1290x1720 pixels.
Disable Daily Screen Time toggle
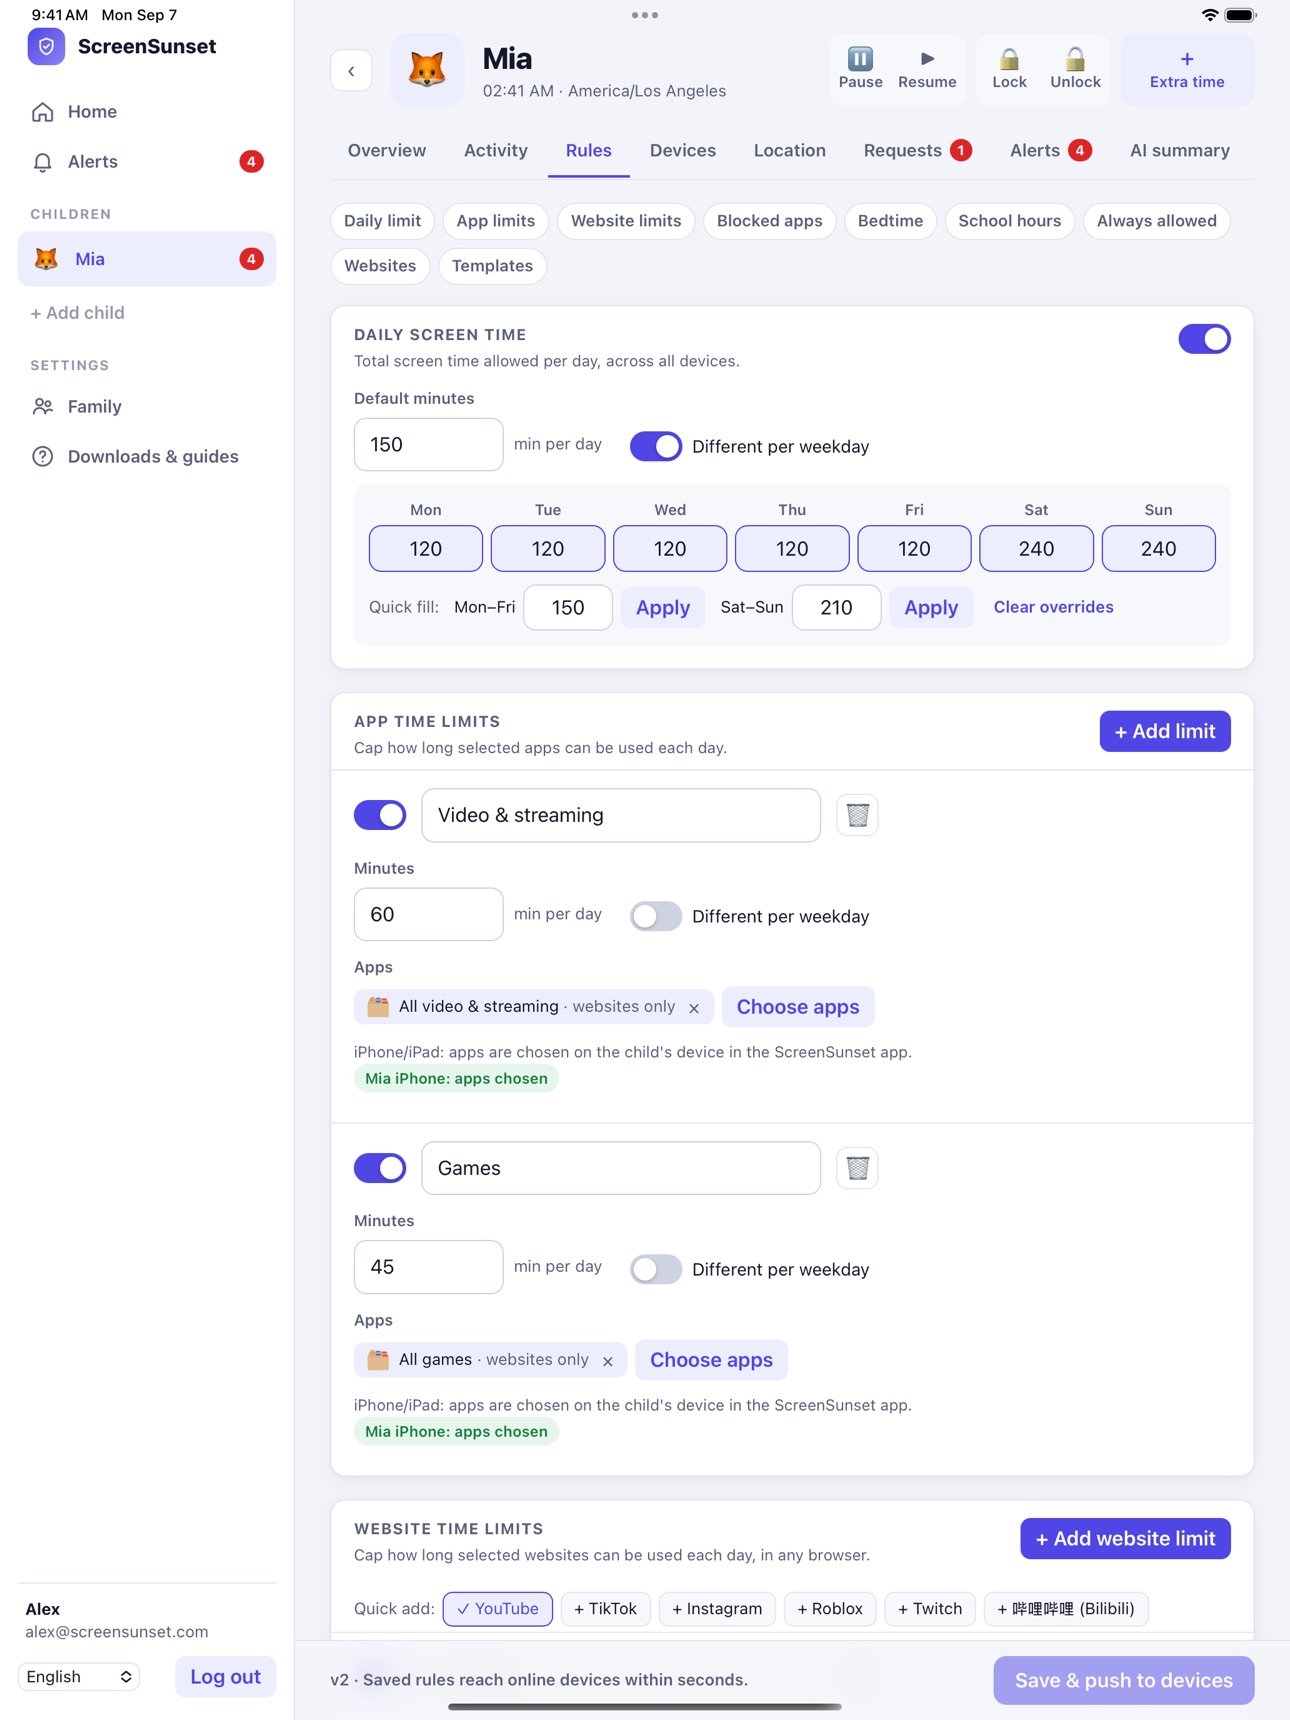[1204, 339]
